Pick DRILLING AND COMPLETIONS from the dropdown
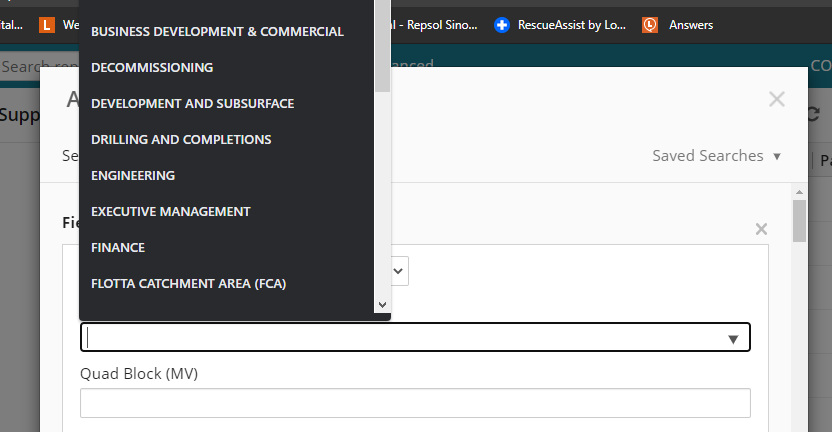 tap(181, 140)
